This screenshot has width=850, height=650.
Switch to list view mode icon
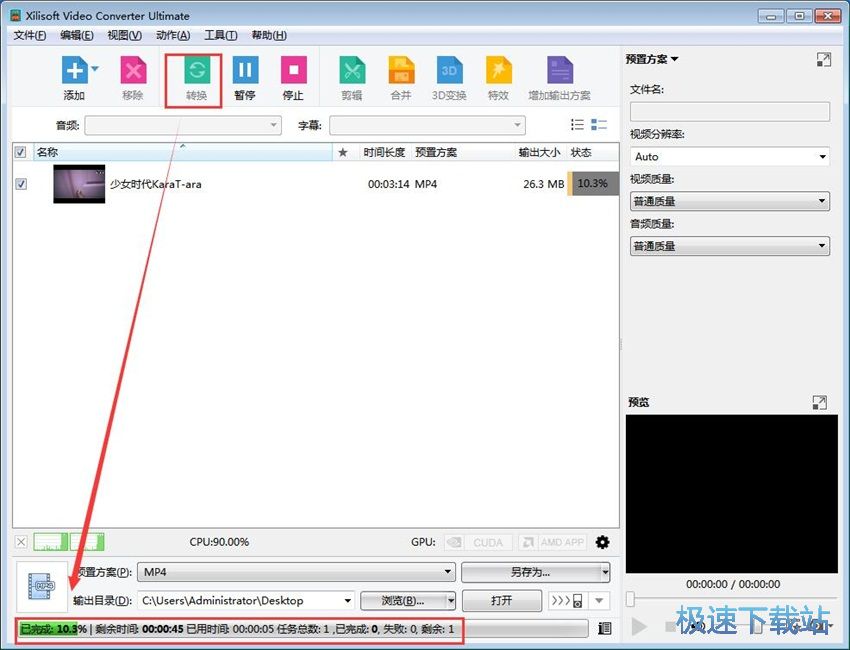pos(577,125)
